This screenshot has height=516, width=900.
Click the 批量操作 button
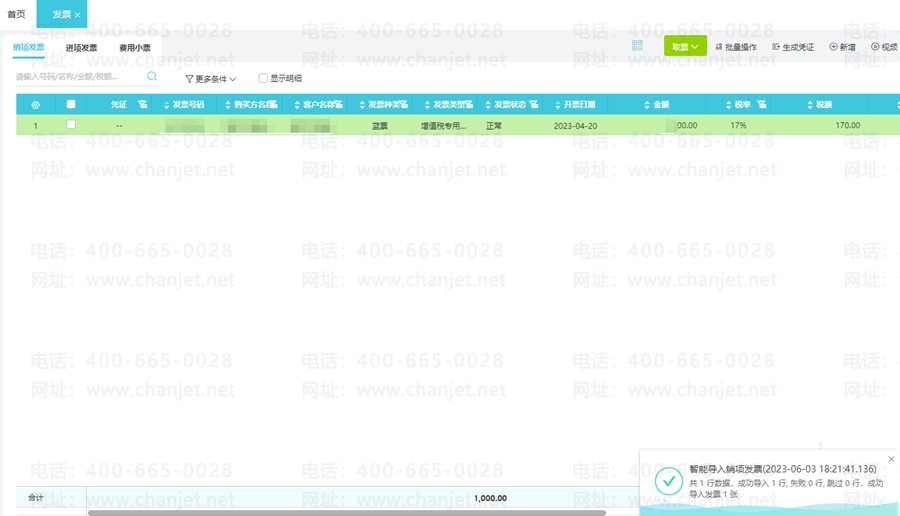tap(736, 47)
